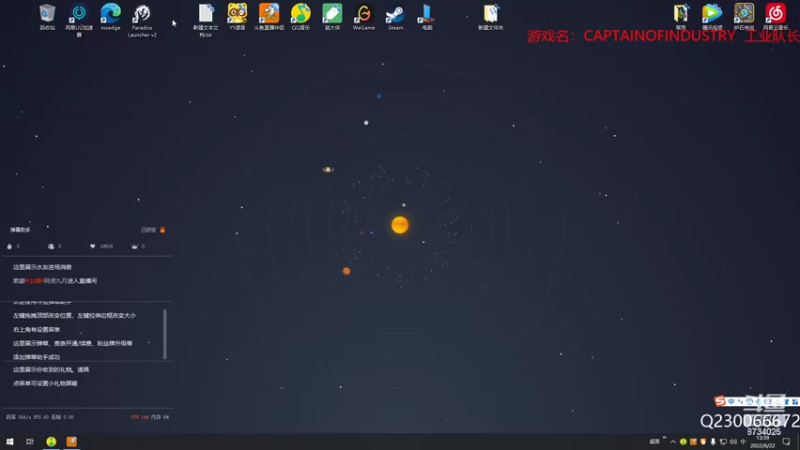Toggle Chinese mode on Sogou IME toolbar
Screen dimensions: 800x450
(x=731, y=402)
